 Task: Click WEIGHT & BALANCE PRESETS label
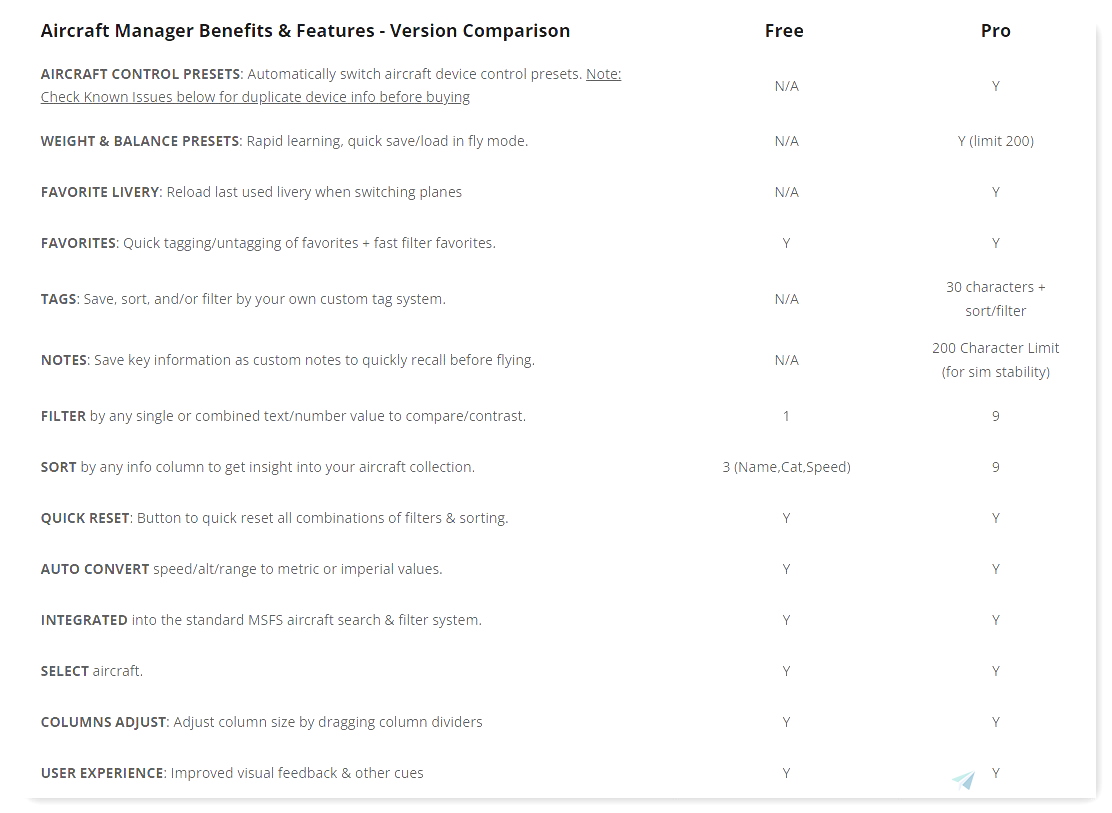tap(140, 140)
